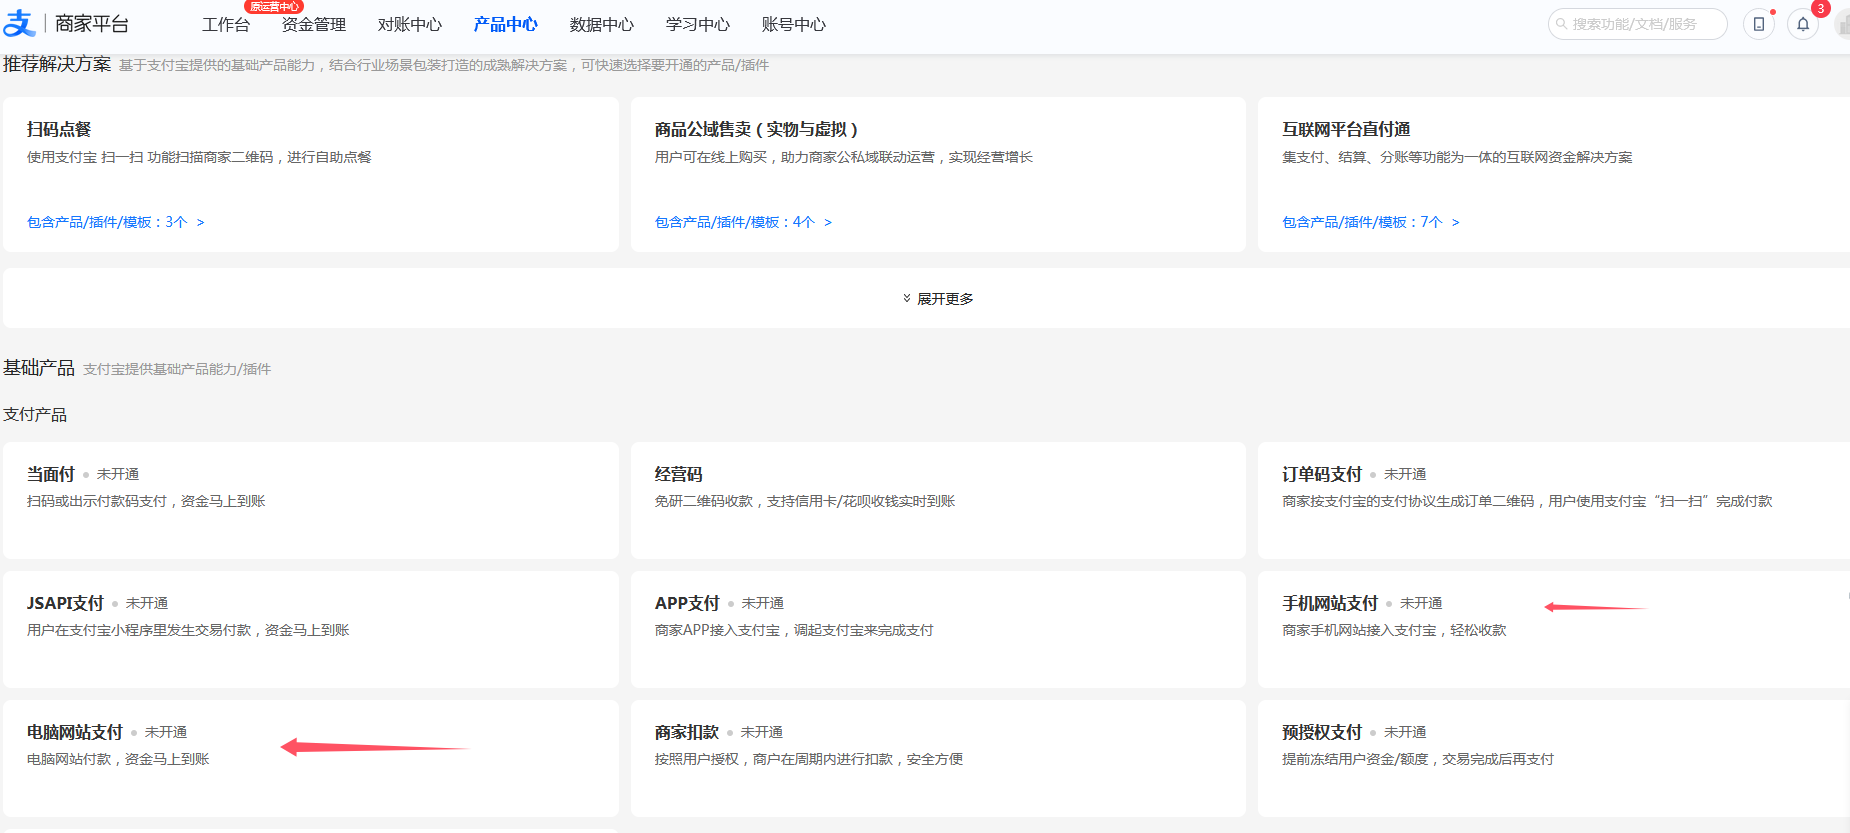Switch to 数据中心 in the navigation
Image resolution: width=1850 pixels, height=833 pixels.
click(602, 25)
